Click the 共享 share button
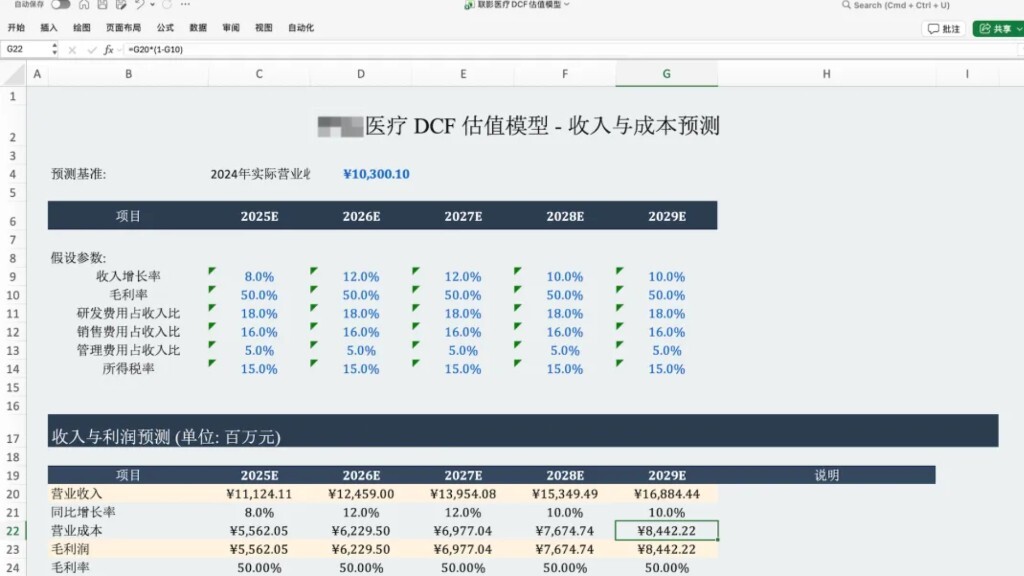 [x=994, y=29]
